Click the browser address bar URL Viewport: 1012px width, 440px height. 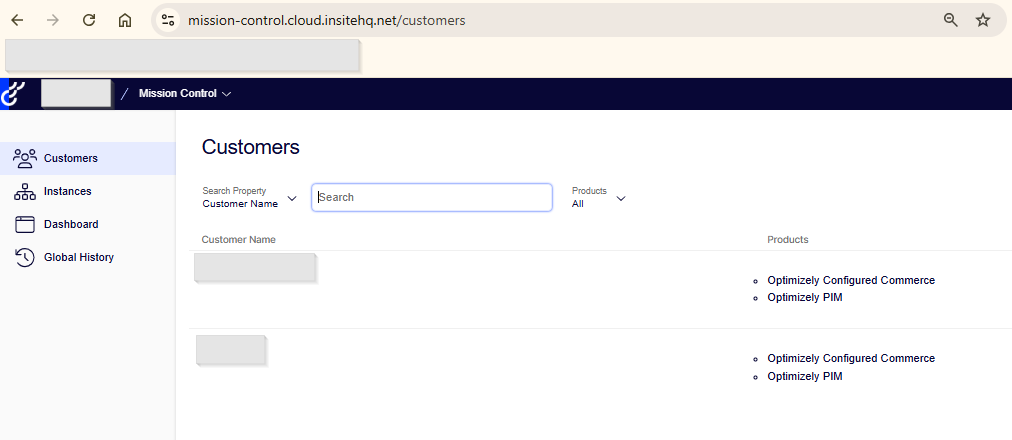[x=326, y=20]
